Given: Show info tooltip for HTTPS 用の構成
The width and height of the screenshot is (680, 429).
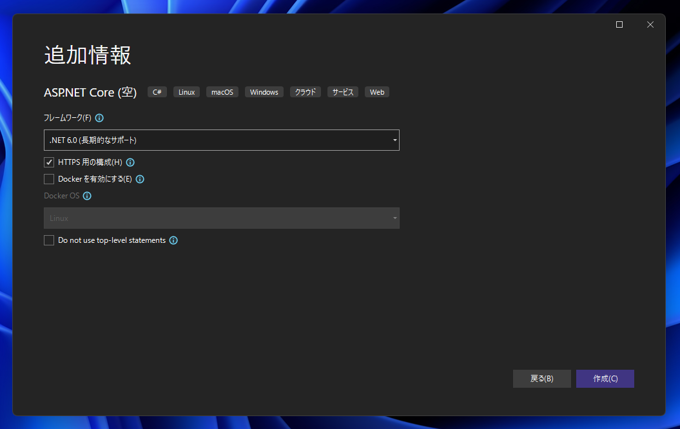Looking at the screenshot, I should (130, 162).
